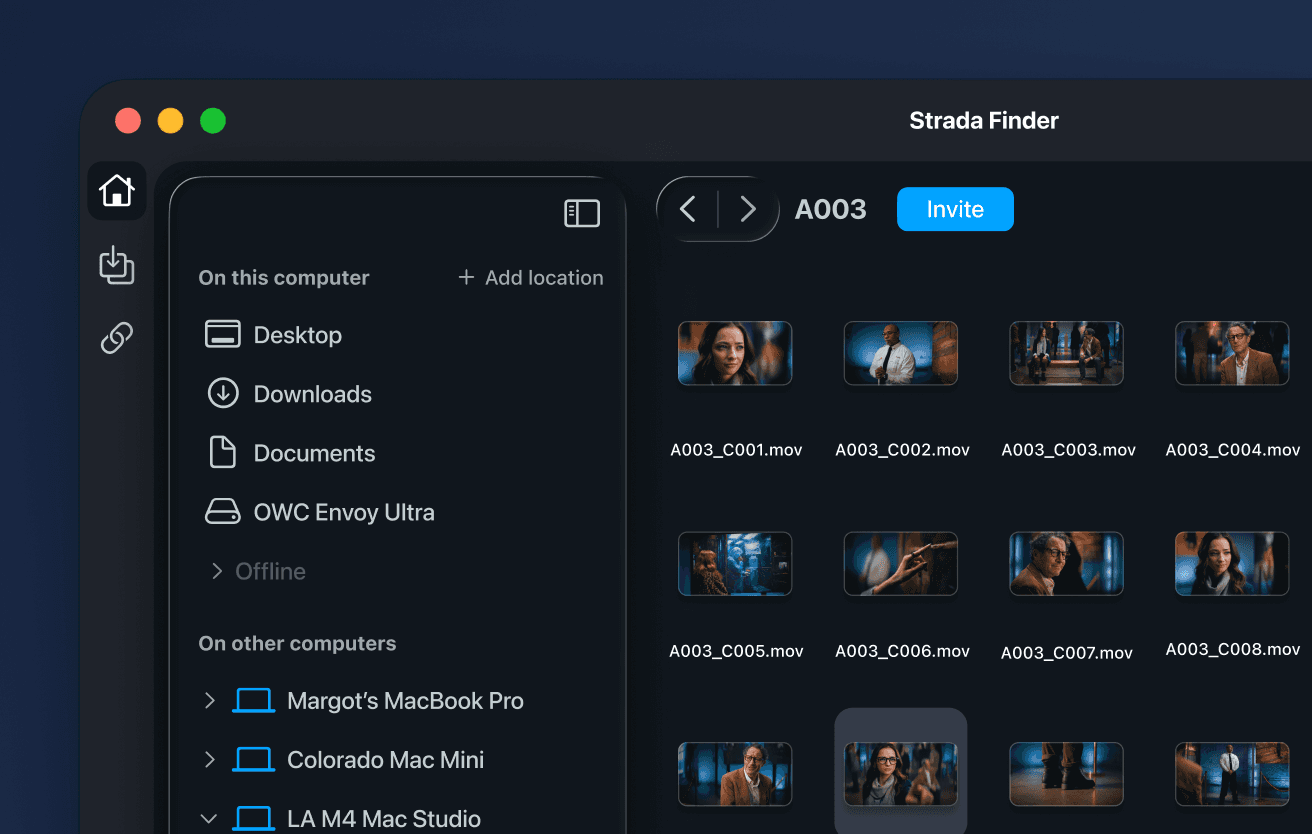Click the Downloads arrow-circle icon
This screenshot has width=1312, height=834.
click(x=222, y=393)
